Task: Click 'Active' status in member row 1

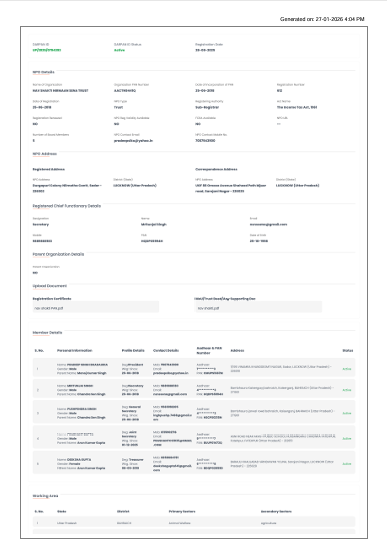Action: coord(347,369)
